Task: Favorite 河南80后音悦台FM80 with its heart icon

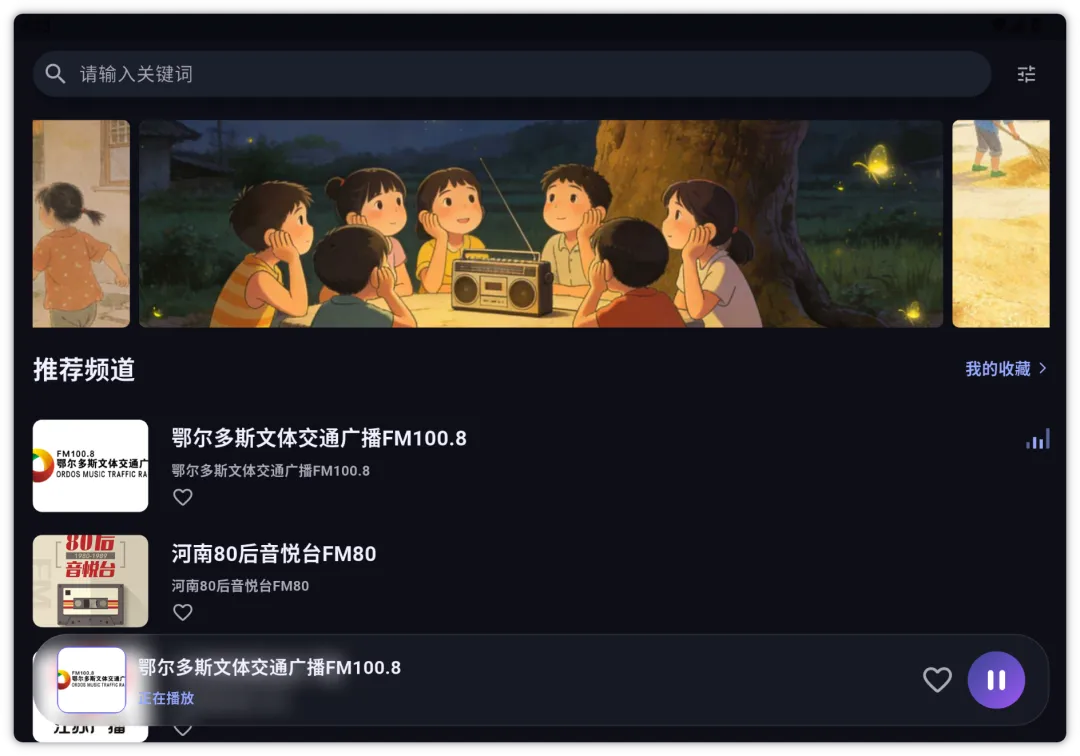Action: point(183,612)
